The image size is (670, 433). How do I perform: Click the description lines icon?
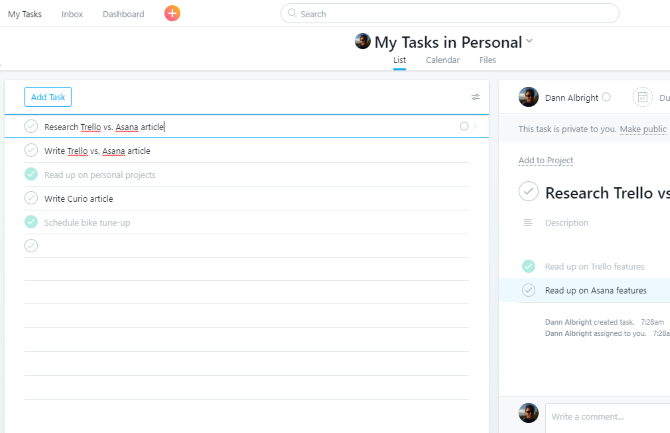coord(528,223)
